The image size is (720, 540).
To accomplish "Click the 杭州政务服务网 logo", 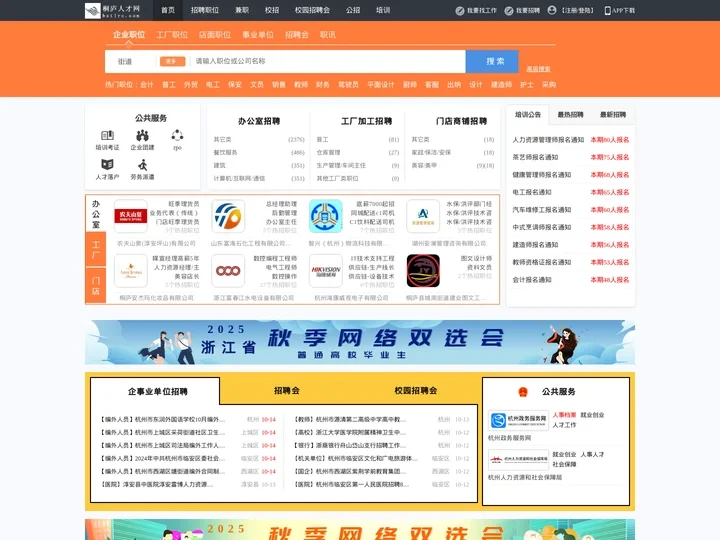I will click(x=518, y=420).
